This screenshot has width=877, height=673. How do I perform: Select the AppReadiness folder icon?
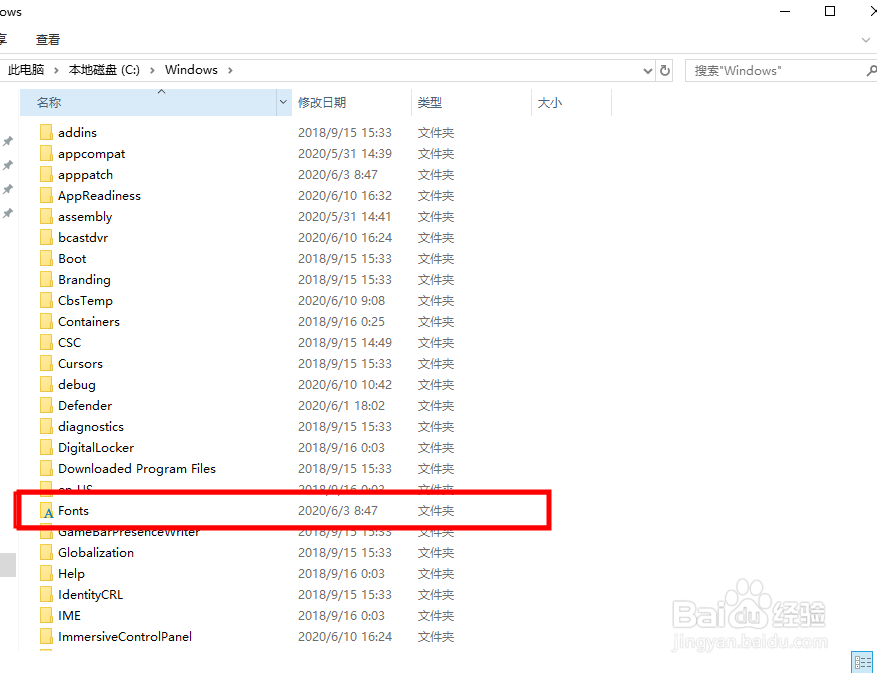click(46, 195)
